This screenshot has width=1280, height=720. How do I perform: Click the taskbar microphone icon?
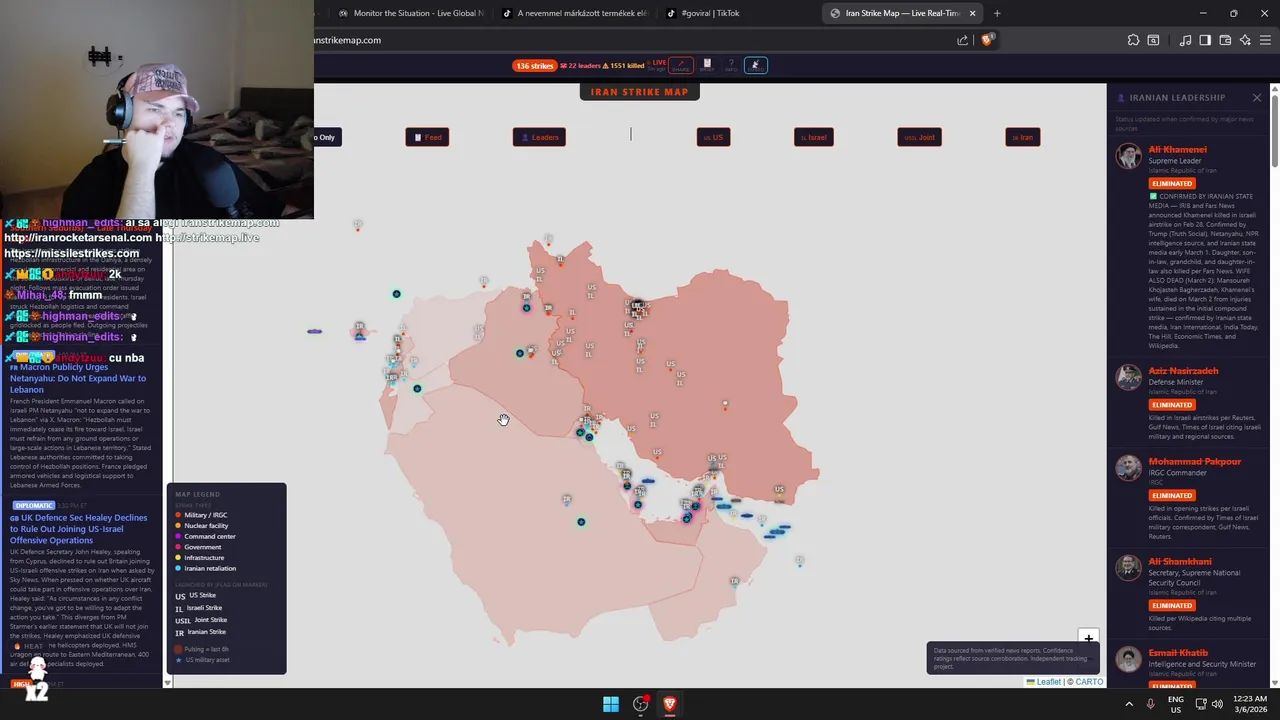point(1150,704)
